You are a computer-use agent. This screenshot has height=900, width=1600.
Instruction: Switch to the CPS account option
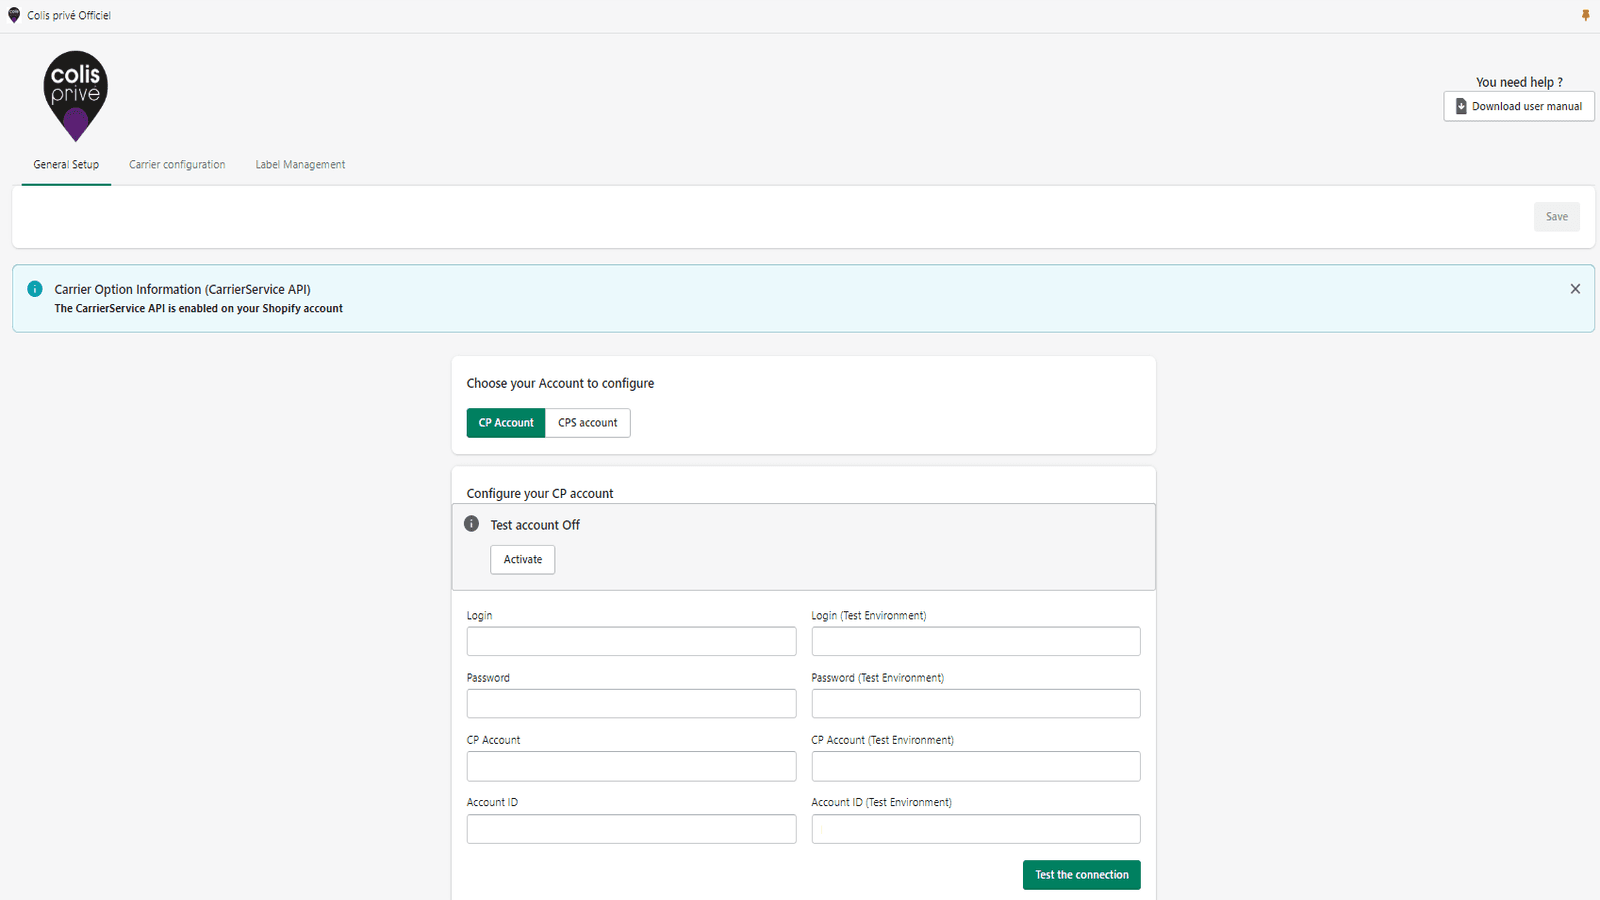click(x=587, y=422)
